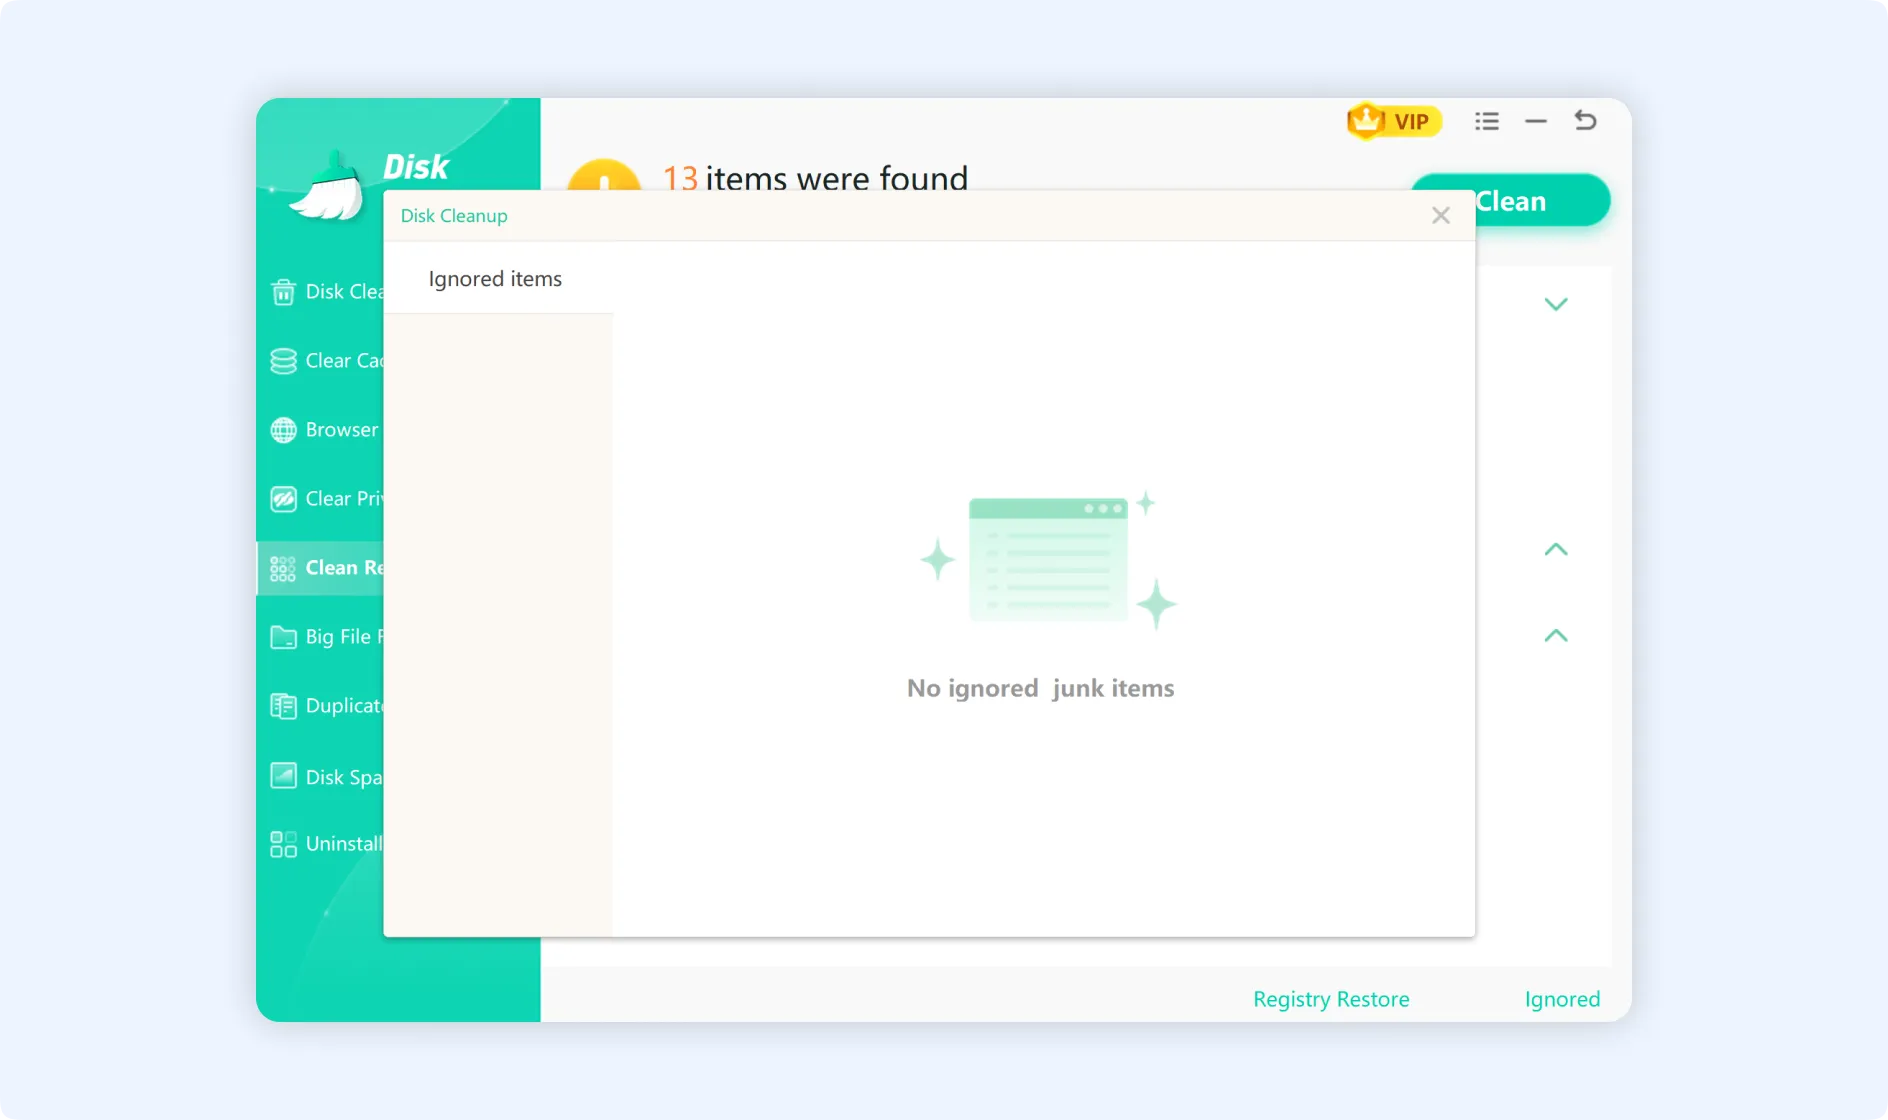1888x1120 pixels.
Task: Open Big File finder folder icon
Action: pyautogui.click(x=283, y=637)
